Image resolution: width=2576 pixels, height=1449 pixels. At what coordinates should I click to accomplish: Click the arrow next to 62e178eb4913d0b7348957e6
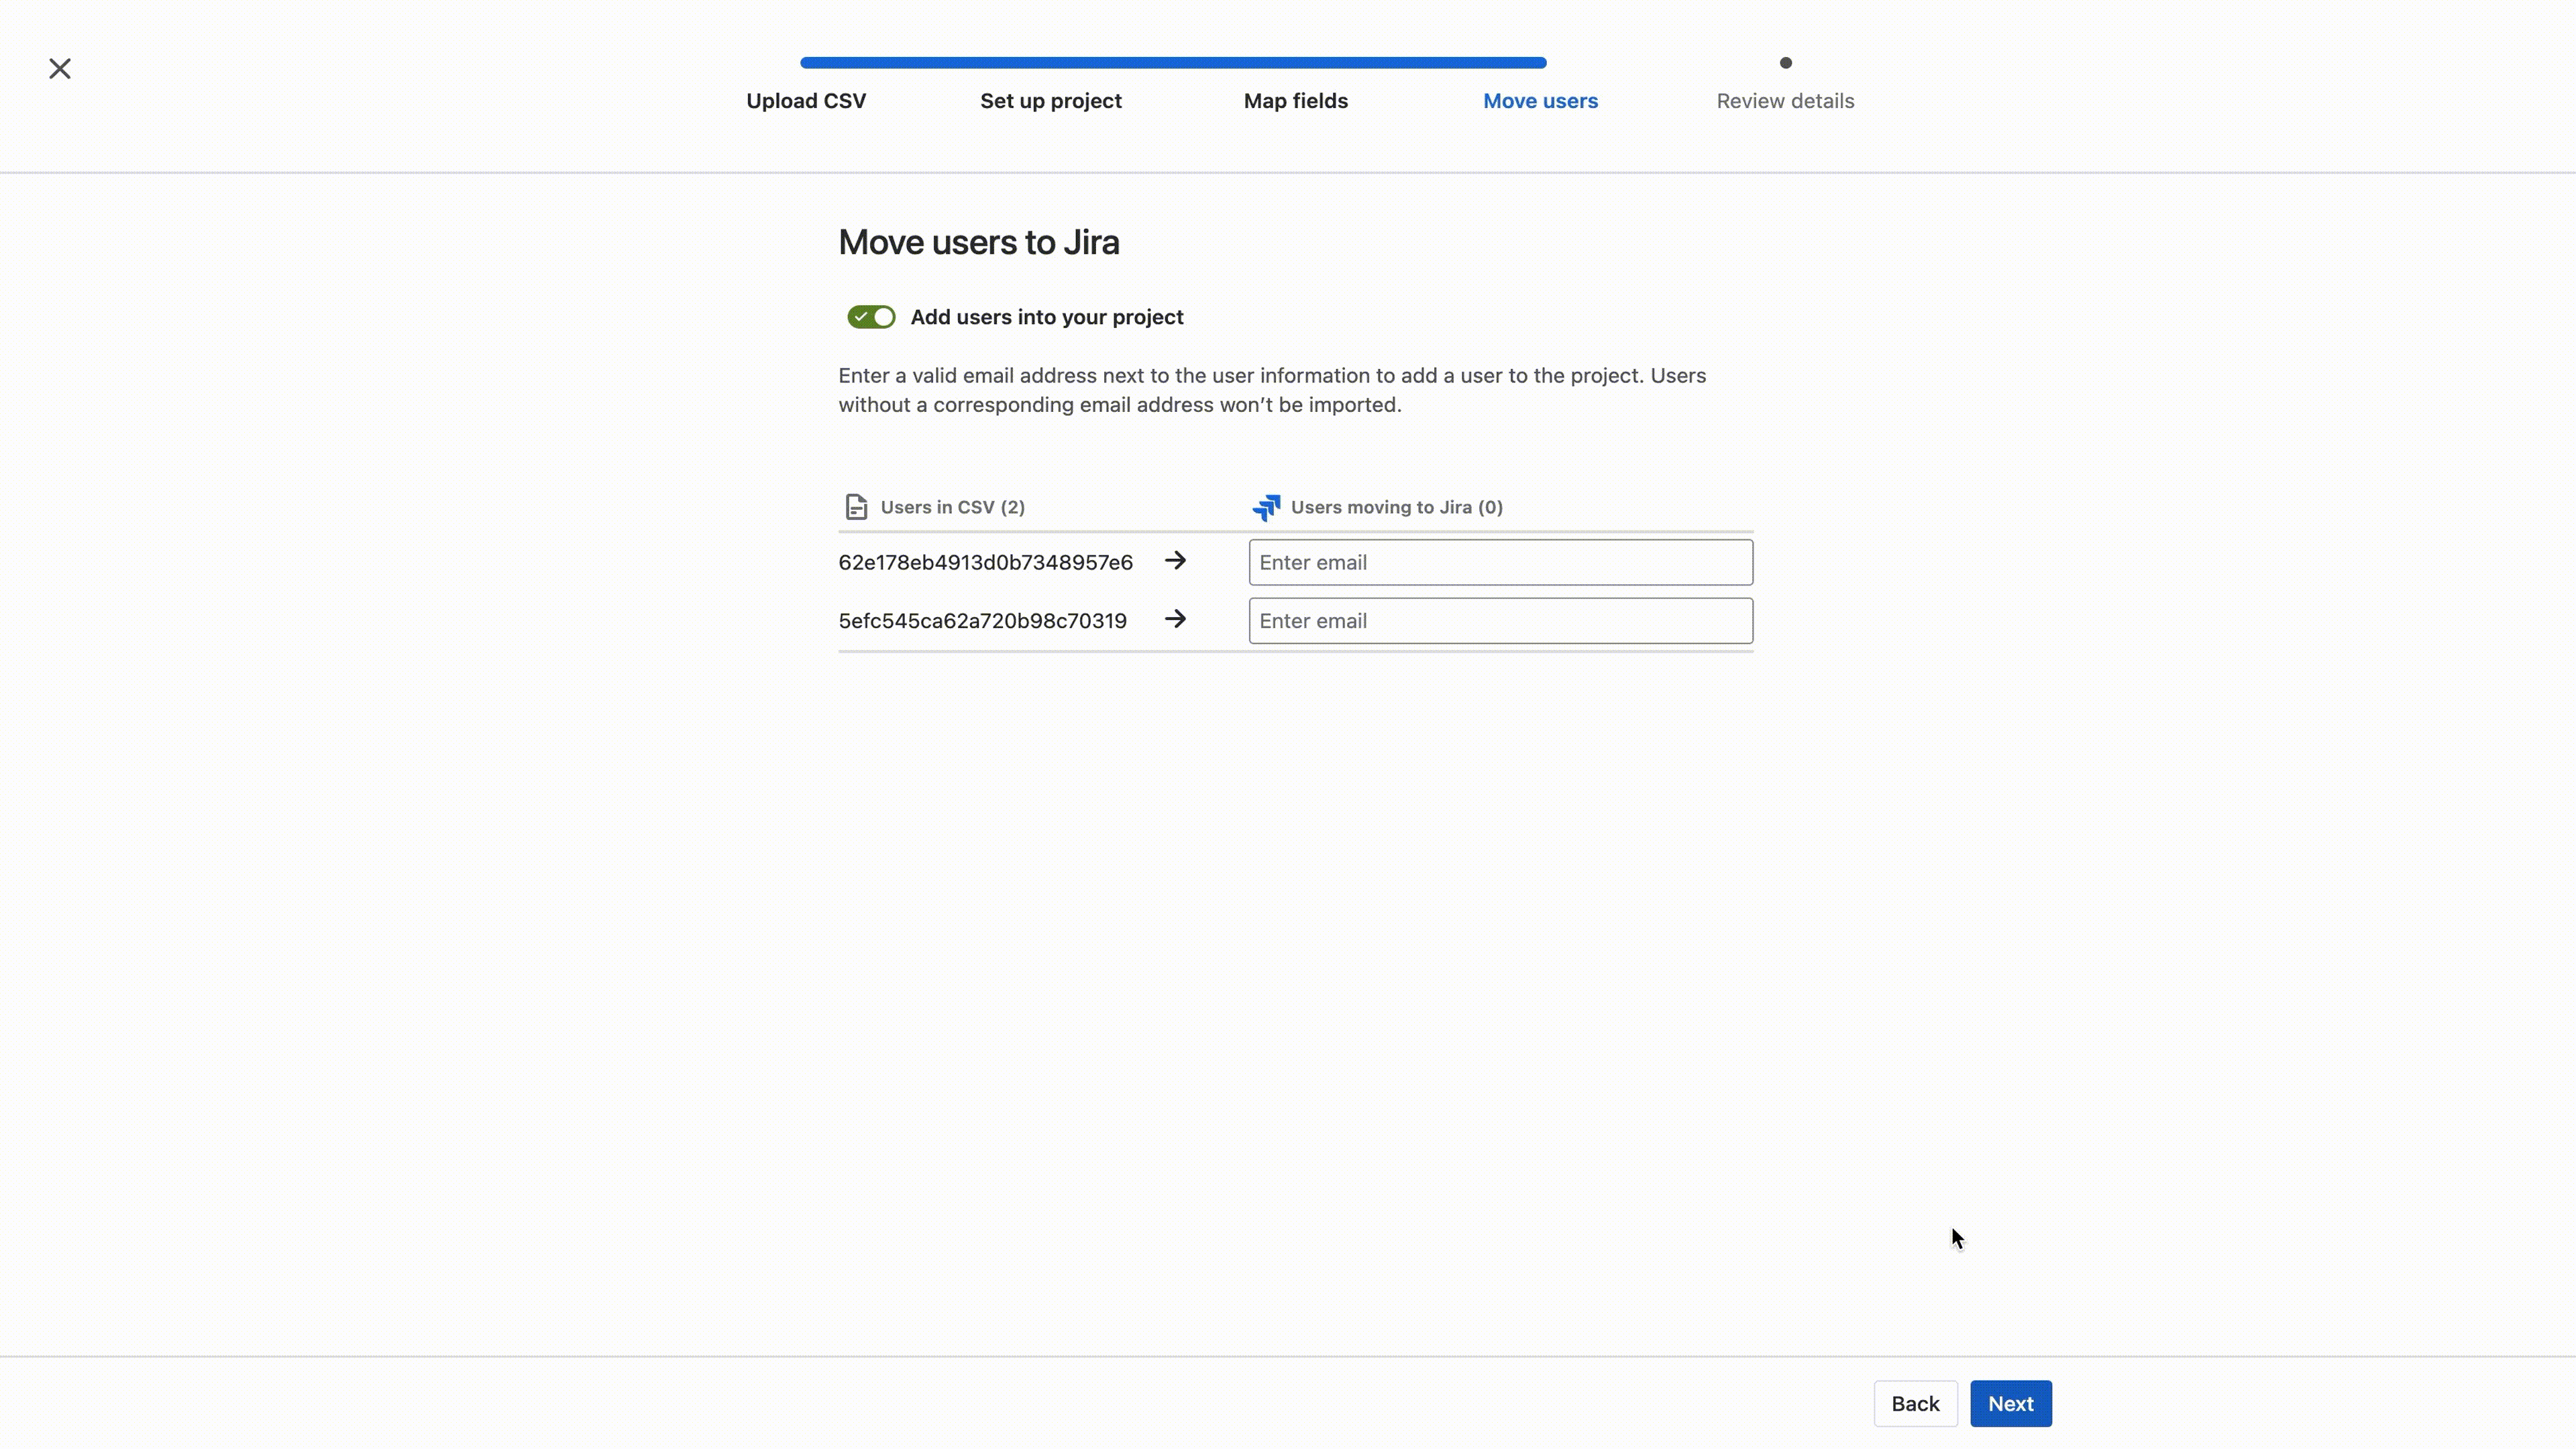tap(1175, 561)
